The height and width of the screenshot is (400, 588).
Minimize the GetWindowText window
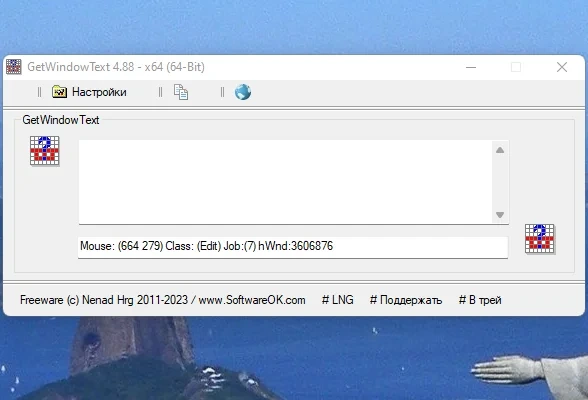click(x=471, y=67)
